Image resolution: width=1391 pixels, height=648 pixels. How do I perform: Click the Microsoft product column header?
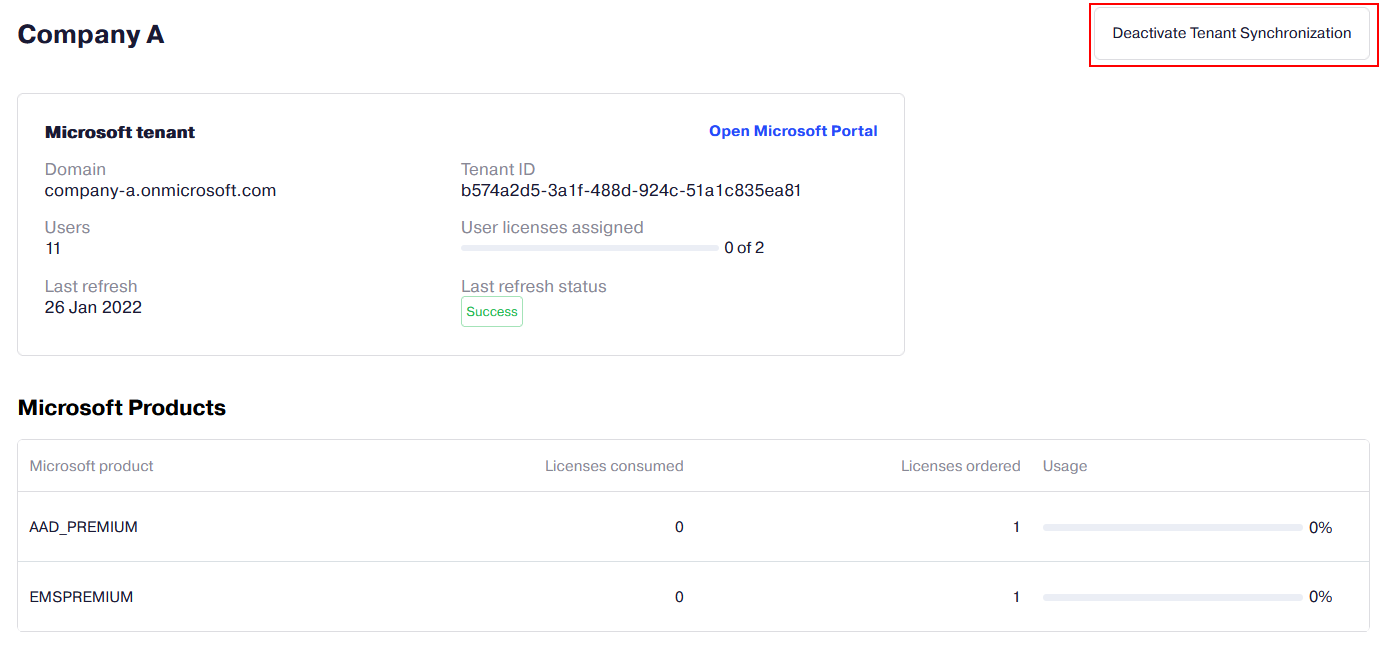tap(92, 466)
